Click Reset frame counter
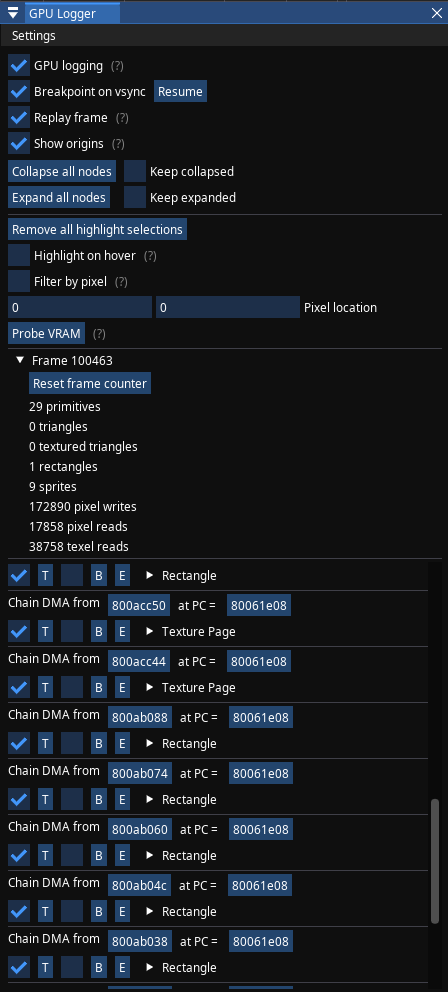The width and height of the screenshot is (448, 992). [90, 383]
